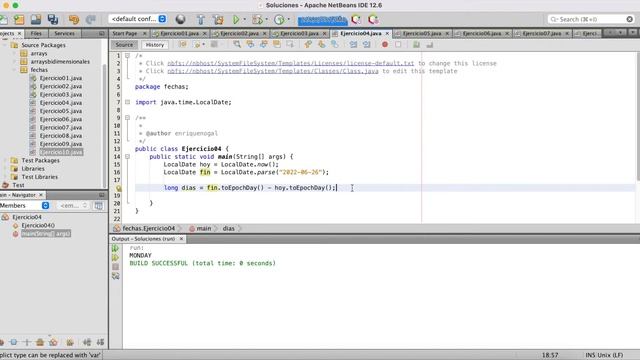Viewport: 640px width, 360px height.
Task: Click Stop Macro Recording icon
Action: coord(398,44)
